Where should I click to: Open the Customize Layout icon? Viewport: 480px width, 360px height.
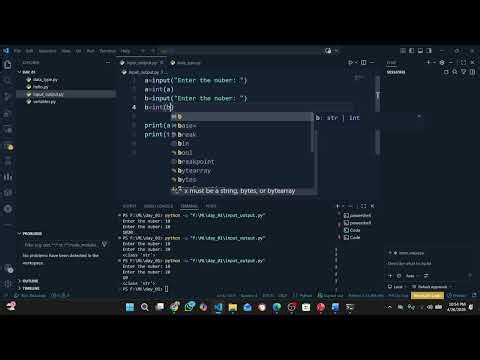(x=403, y=51)
